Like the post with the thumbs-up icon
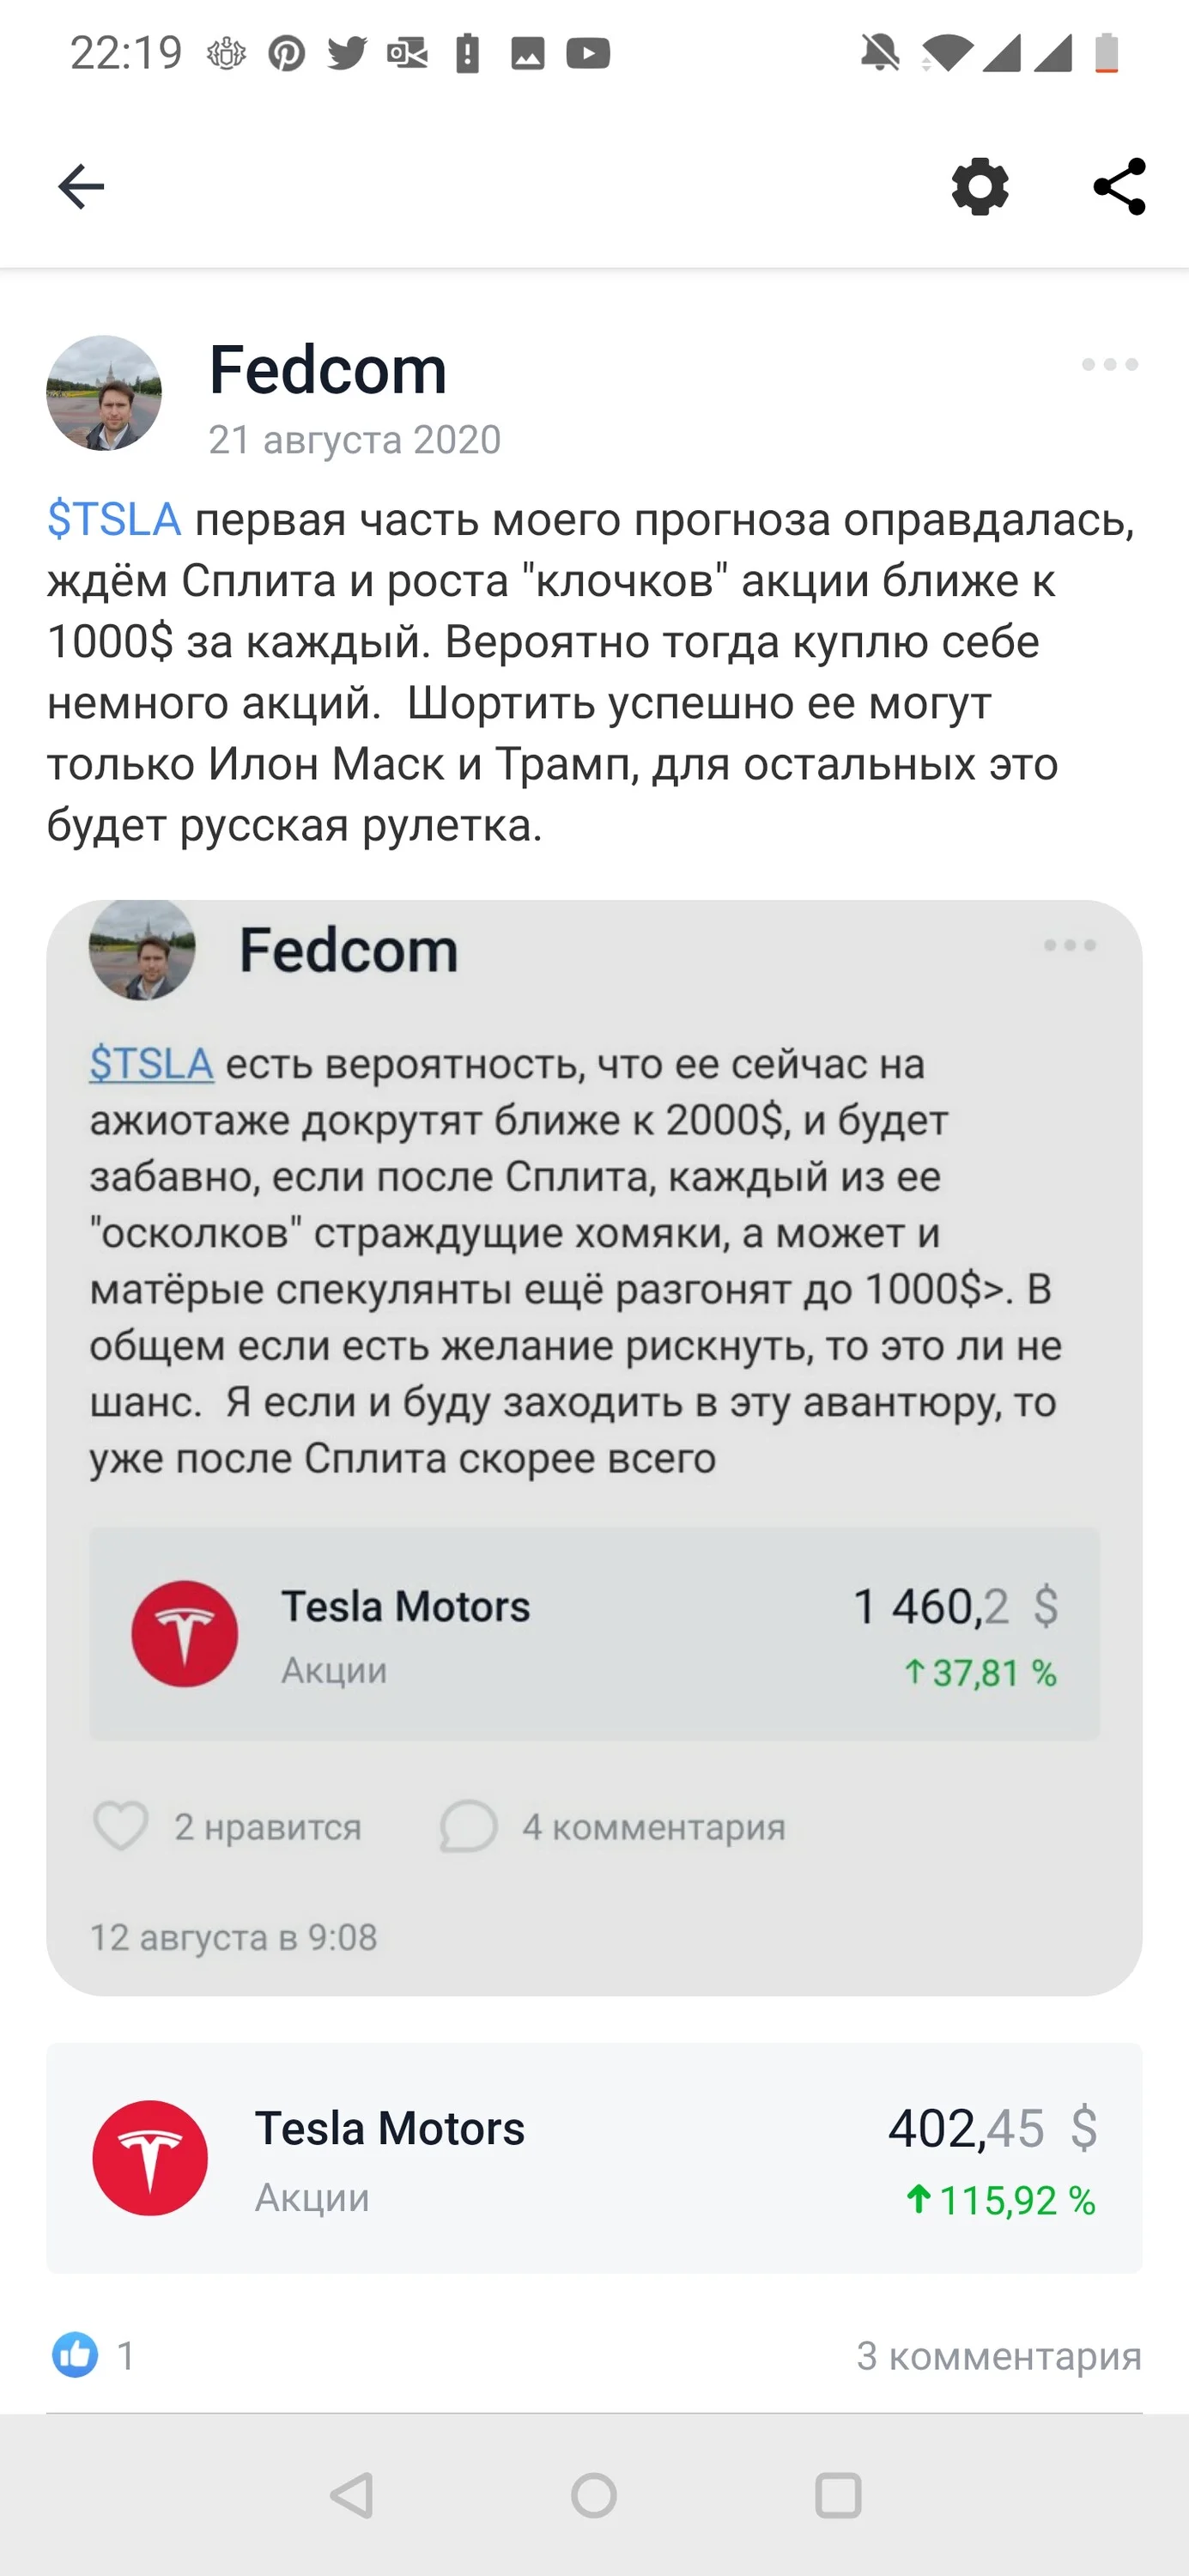Viewport: 1189px width, 2576px height. click(75, 2354)
